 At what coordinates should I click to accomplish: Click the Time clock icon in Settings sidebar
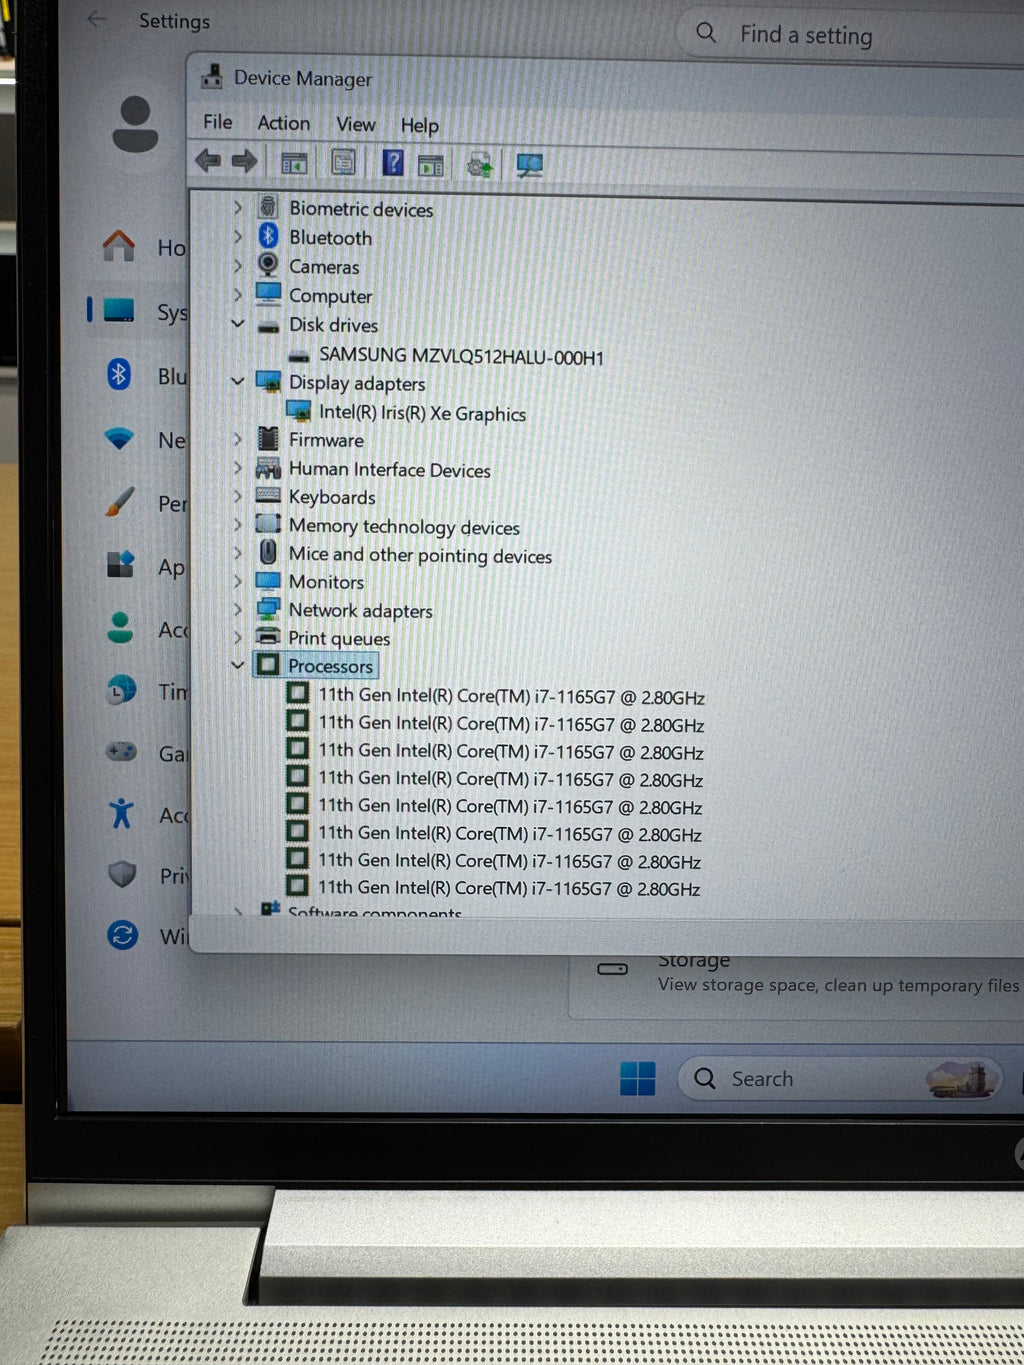(120, 690)
